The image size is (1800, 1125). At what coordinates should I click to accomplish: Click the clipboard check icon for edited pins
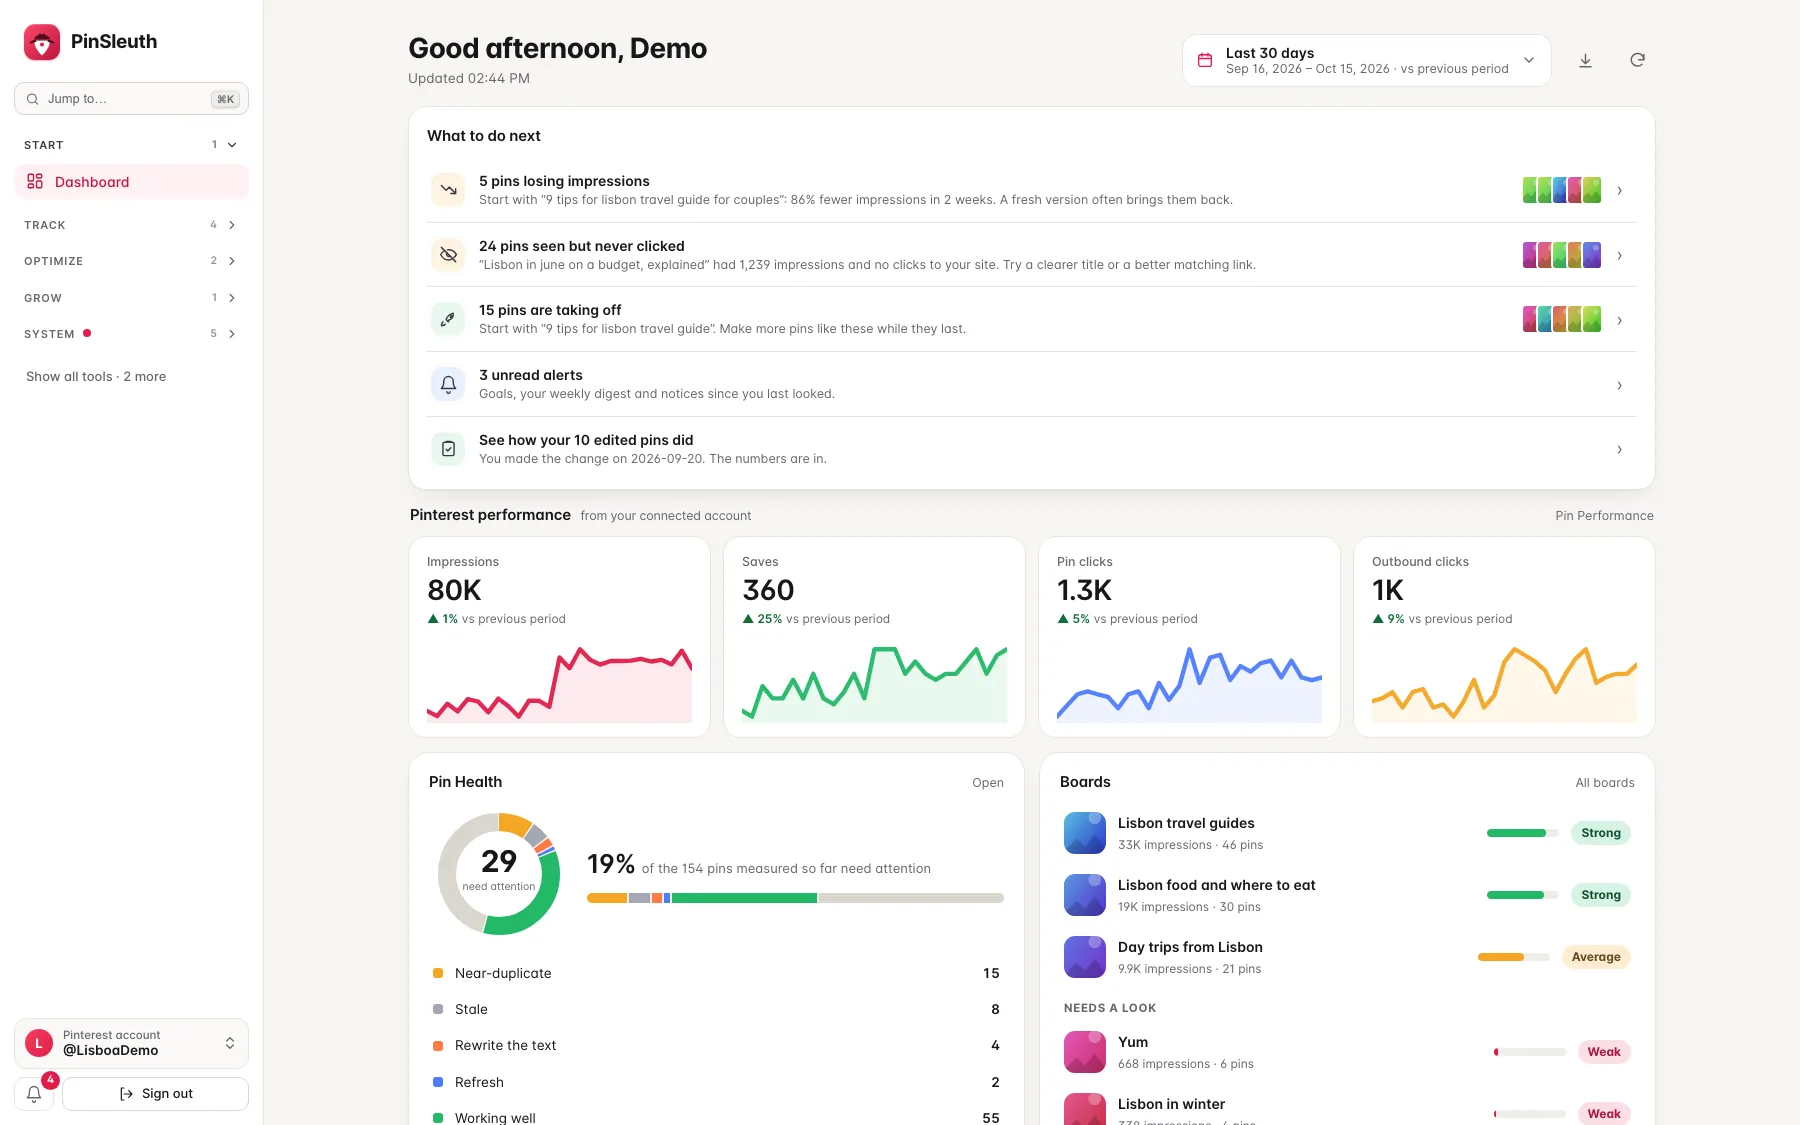(448, 449)
